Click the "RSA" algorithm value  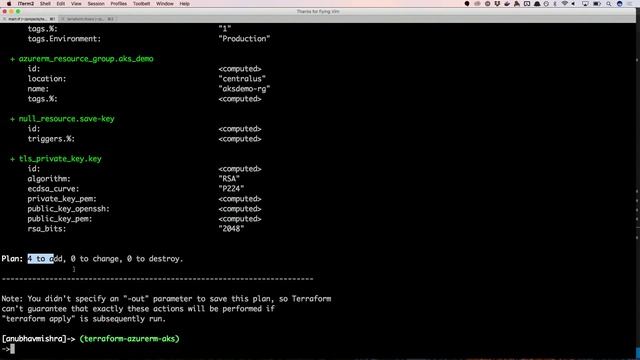(x=229, y=179)
